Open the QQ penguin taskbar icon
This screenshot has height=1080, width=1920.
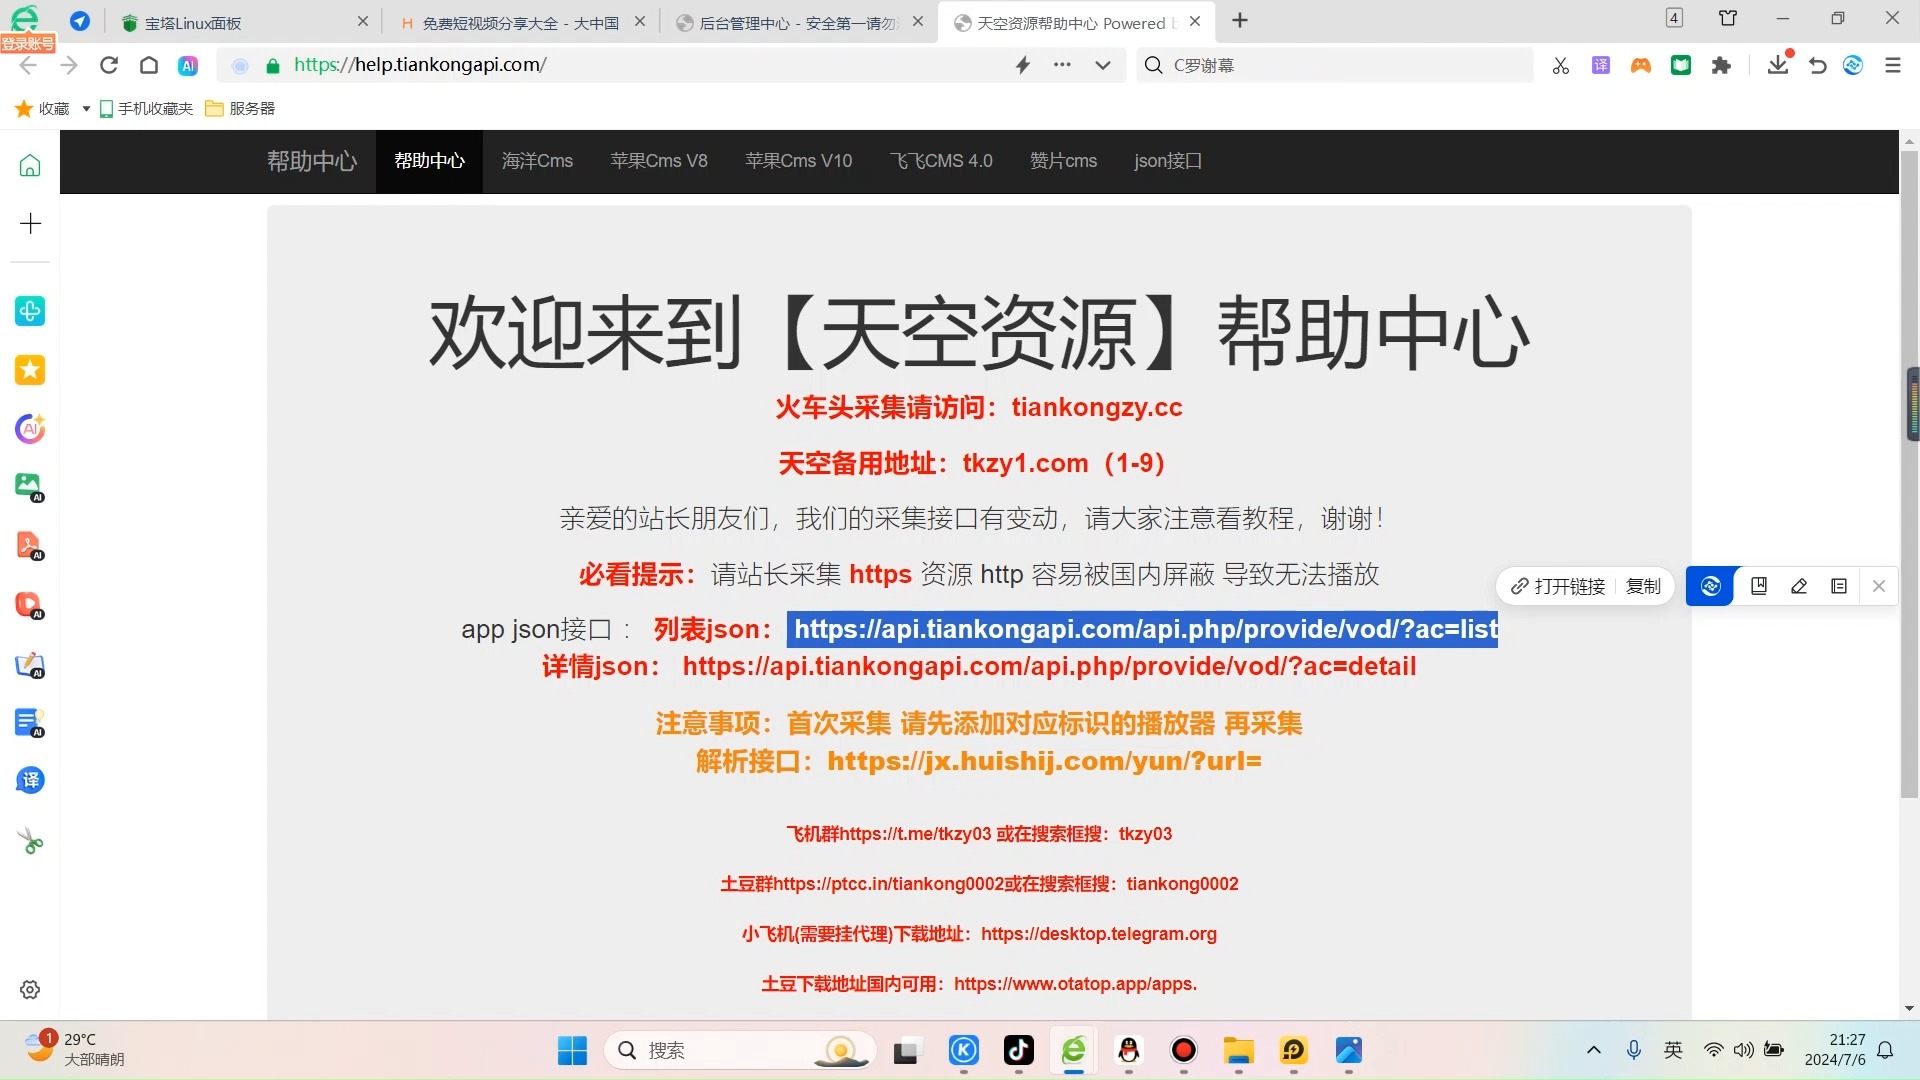1129,1050
